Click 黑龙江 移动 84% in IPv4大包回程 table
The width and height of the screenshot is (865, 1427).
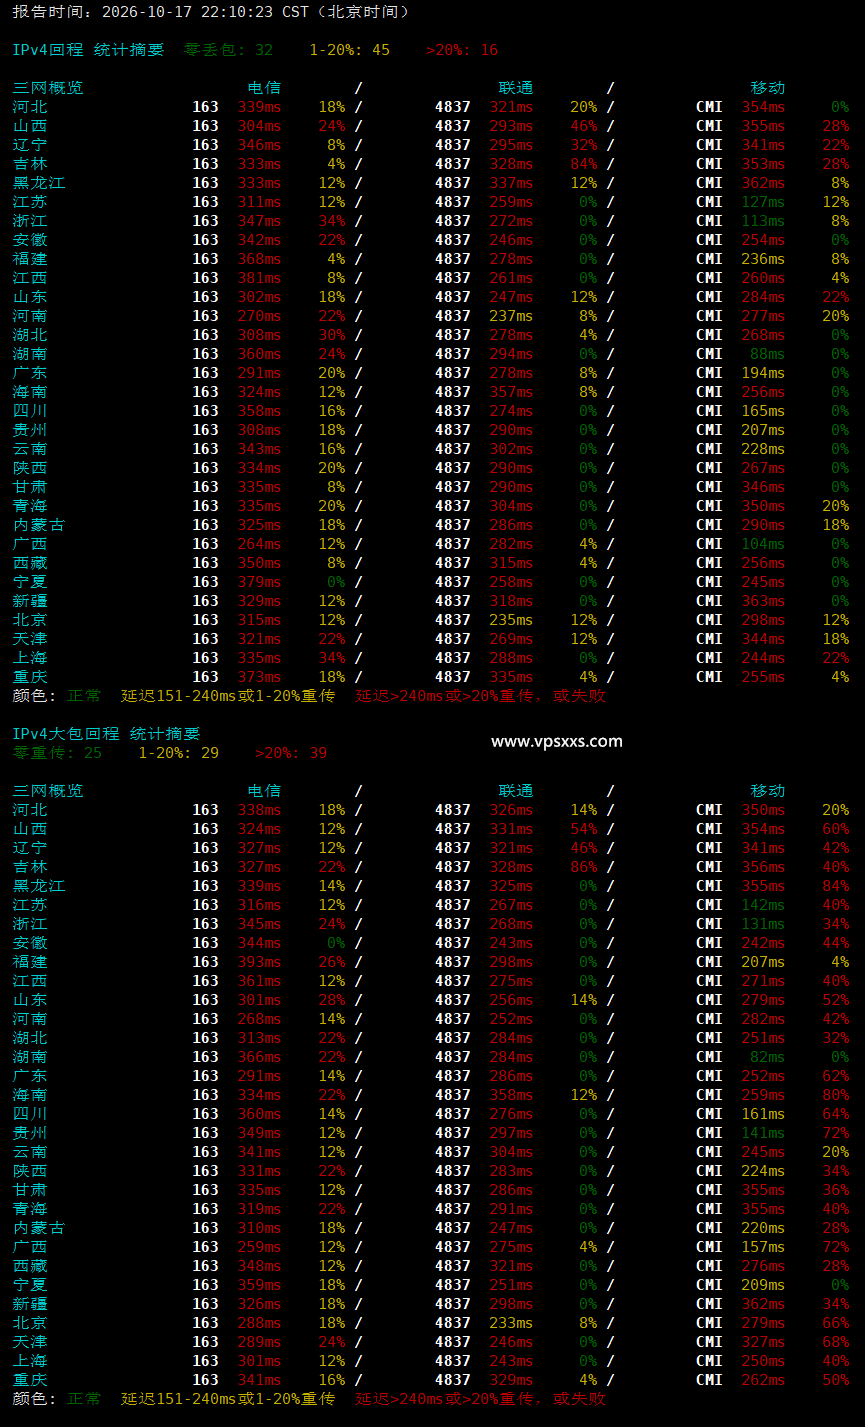pos(836,886)
